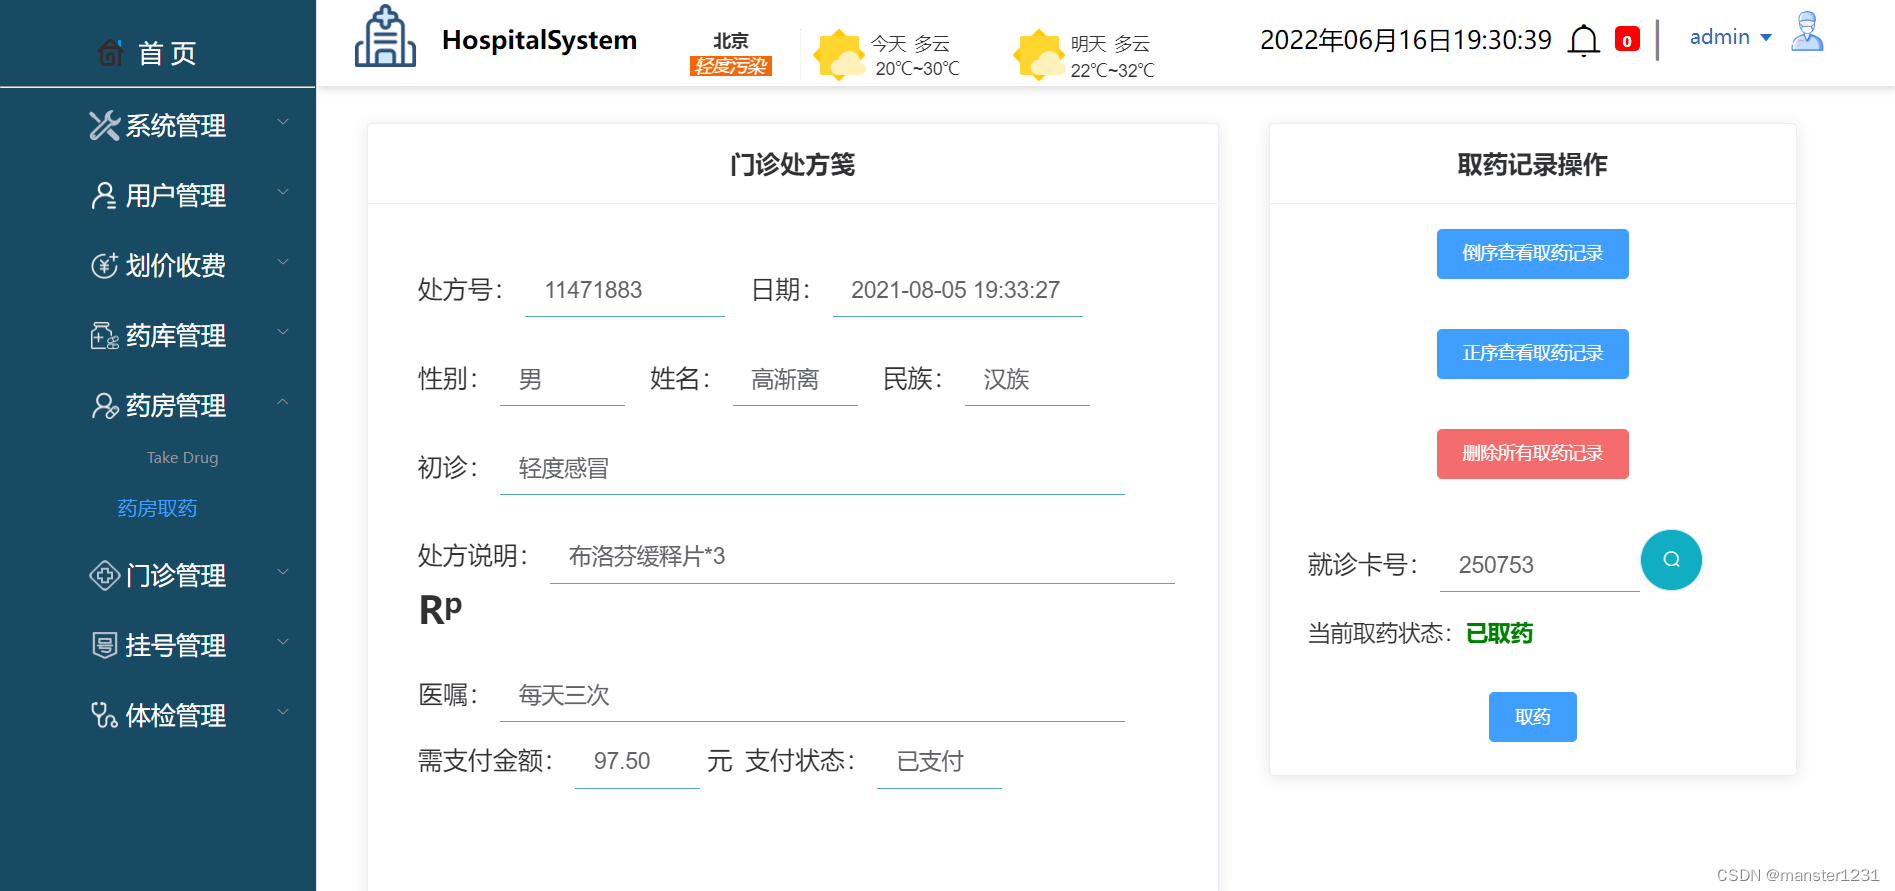Click the 支付状态 field showing 已支付
This screenshot has height=891, width=1895.
[939, 762]
